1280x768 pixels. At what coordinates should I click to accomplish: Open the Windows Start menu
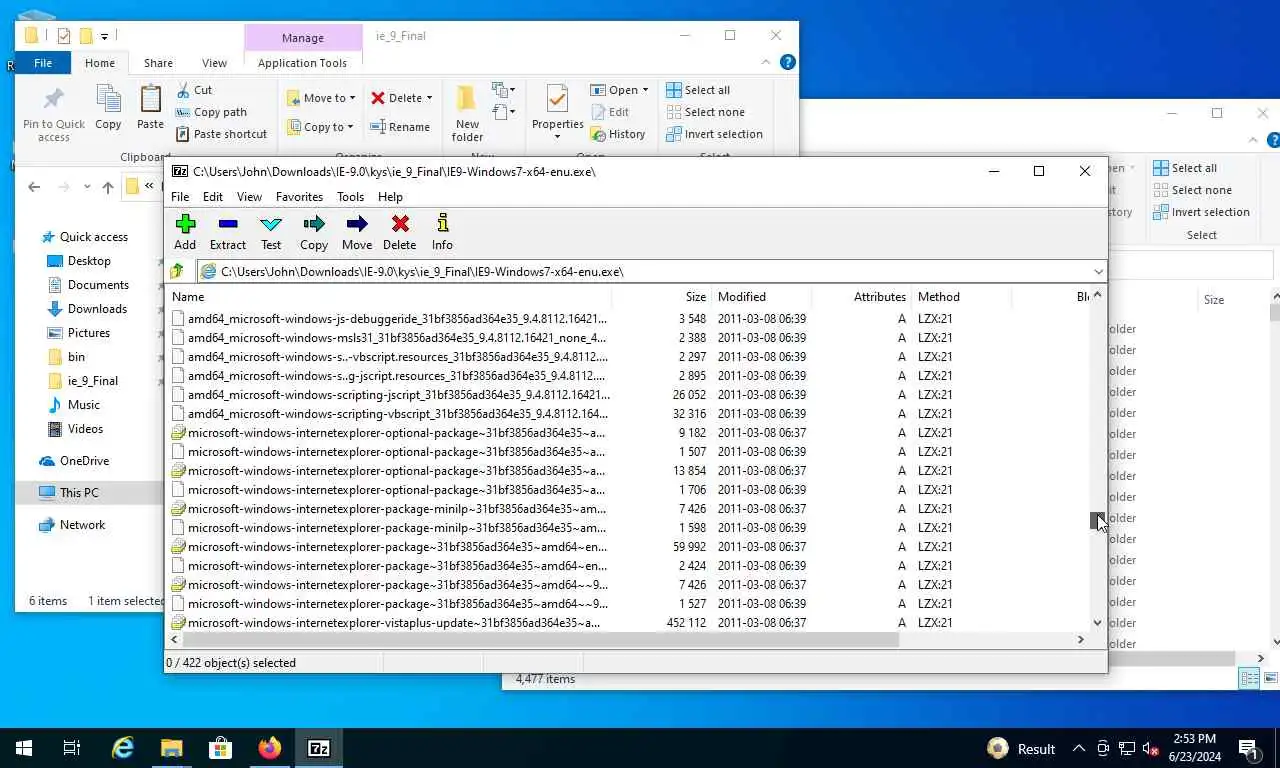click(24, 748)
